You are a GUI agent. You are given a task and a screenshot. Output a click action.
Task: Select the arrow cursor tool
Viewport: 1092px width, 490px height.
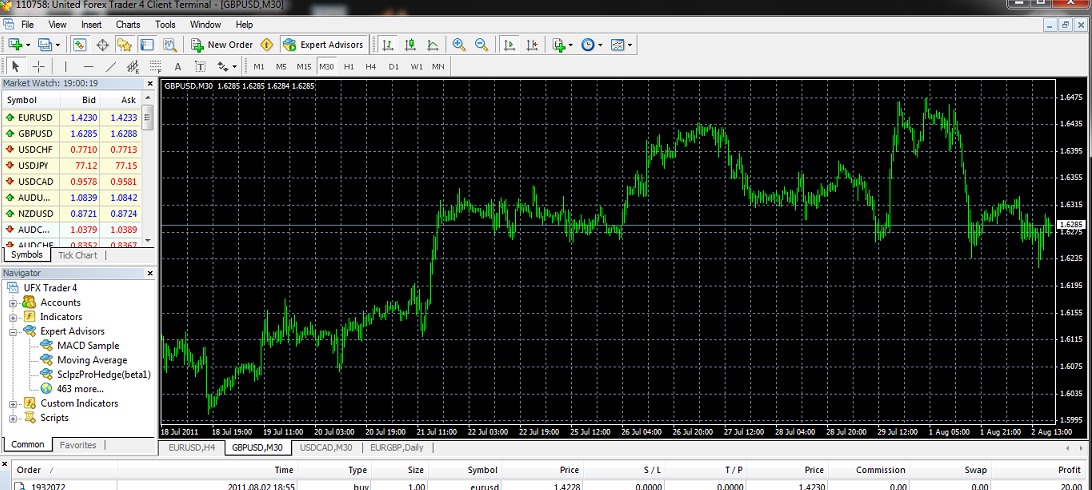click(x=16, y=66)
